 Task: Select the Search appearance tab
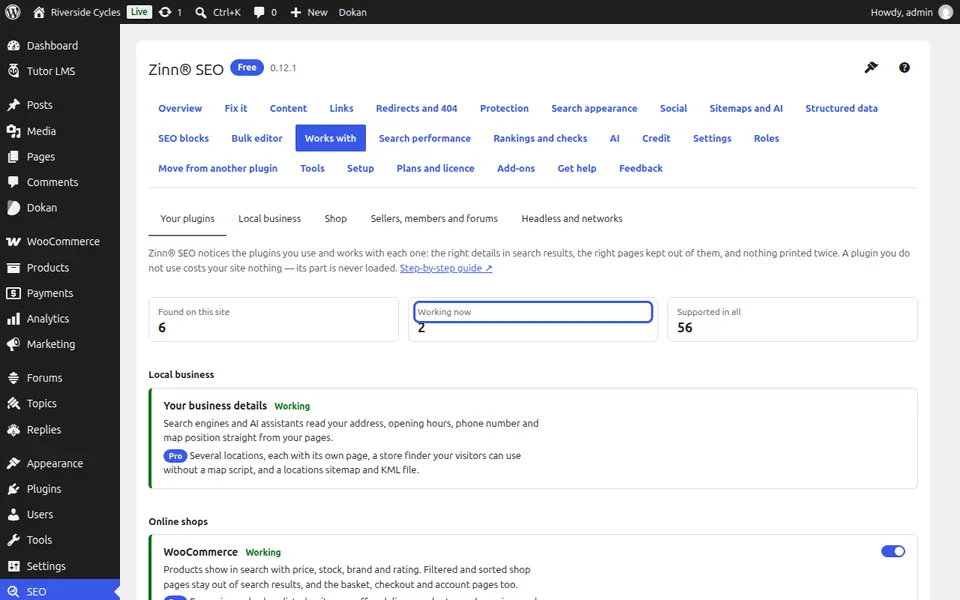tap(594, 108)
